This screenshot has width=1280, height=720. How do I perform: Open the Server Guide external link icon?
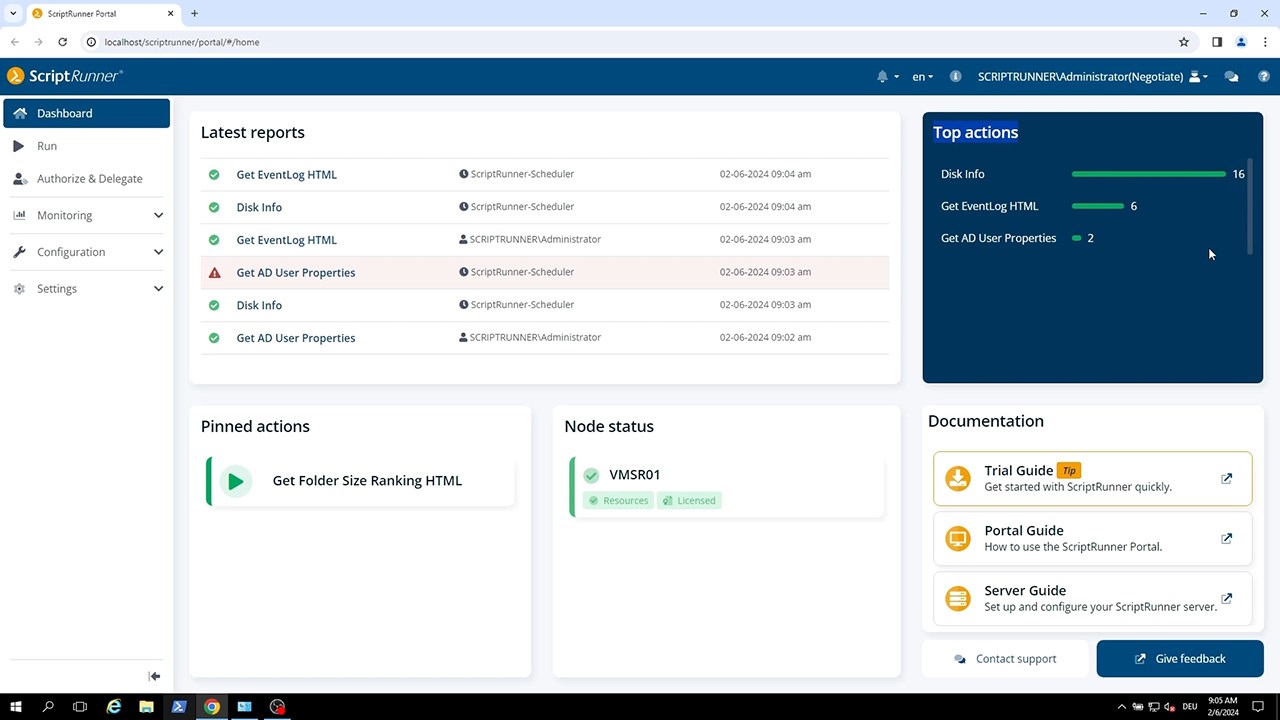point(1227,598)
